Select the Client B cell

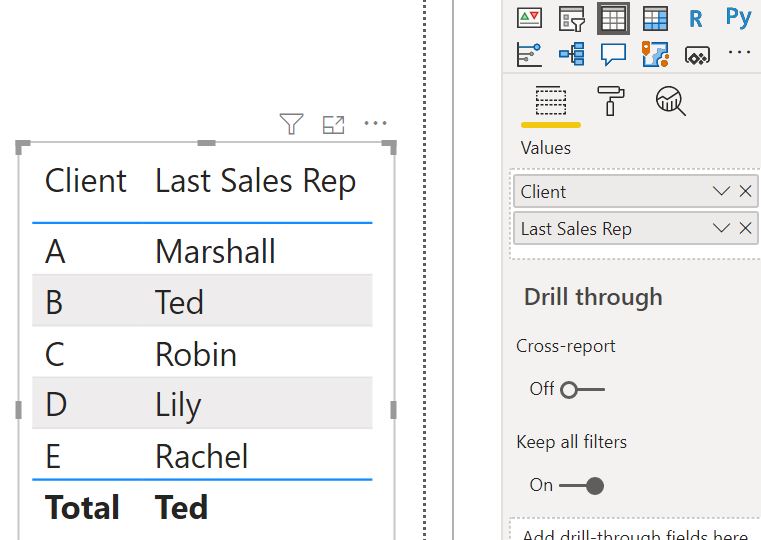point(54,302)
